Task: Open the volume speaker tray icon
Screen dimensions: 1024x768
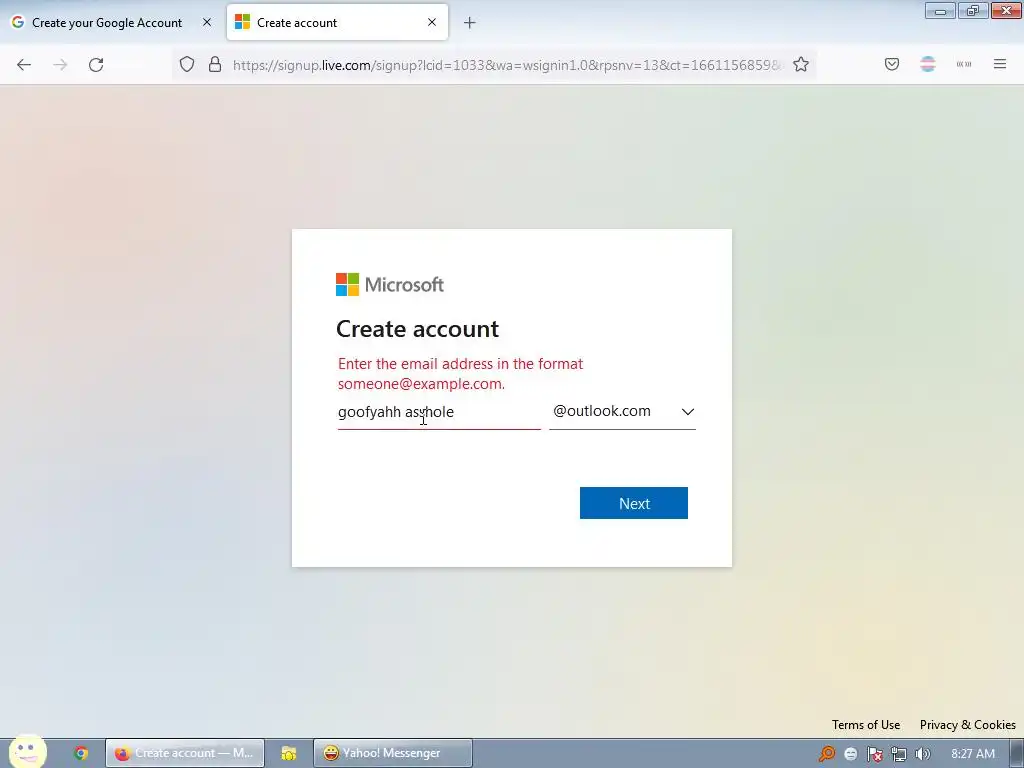Action: (923, 754)
